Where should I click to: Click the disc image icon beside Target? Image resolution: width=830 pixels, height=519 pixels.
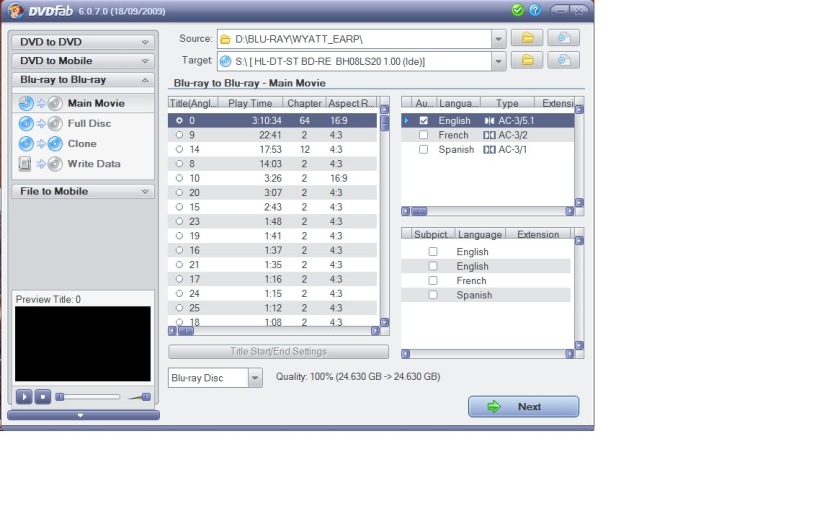pos(564,61)
